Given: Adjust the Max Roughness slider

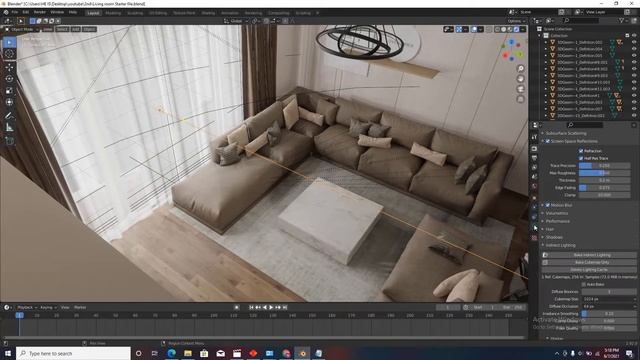Looking at the screenshot, I should pyautogui.click(x=604, y=173).
